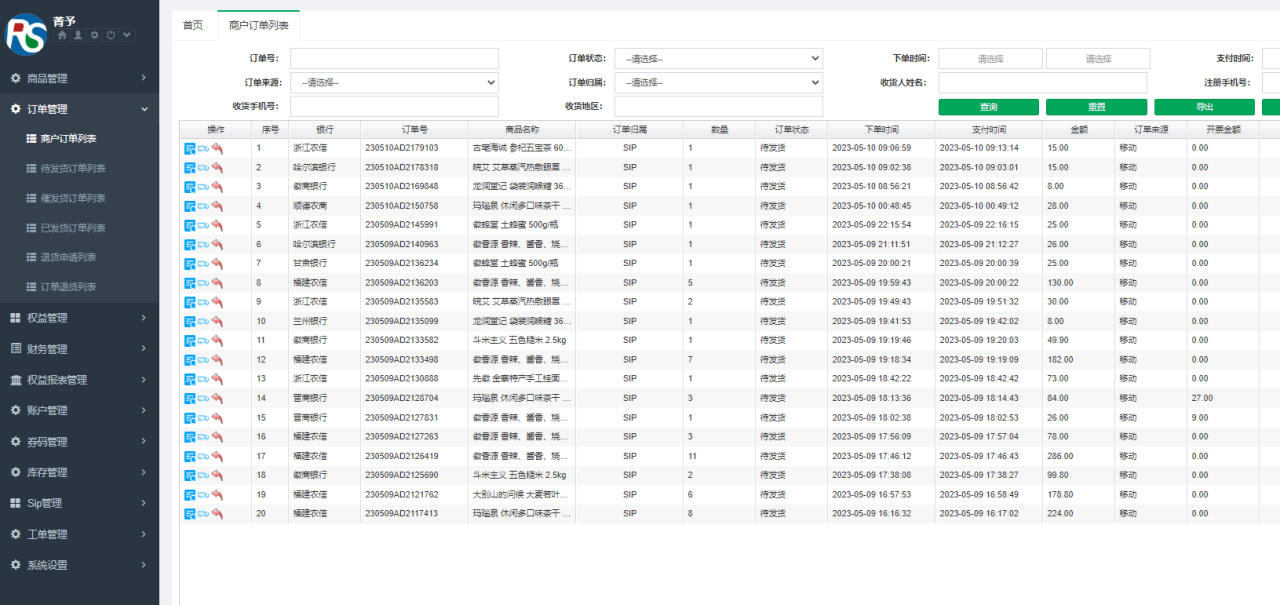Image resolution: width=1280 pixels, height=605 pixels.
Task: Click the 订单号 input field
Action: click(x=394, y=58)
